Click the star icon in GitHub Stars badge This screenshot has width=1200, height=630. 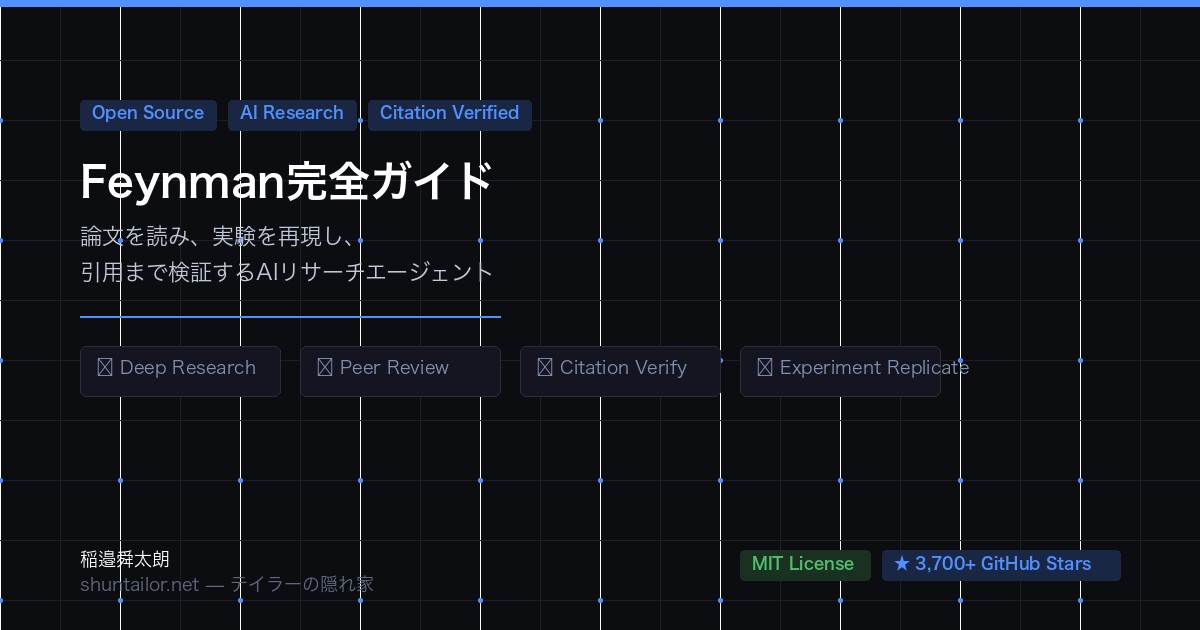tap(902, 564)
